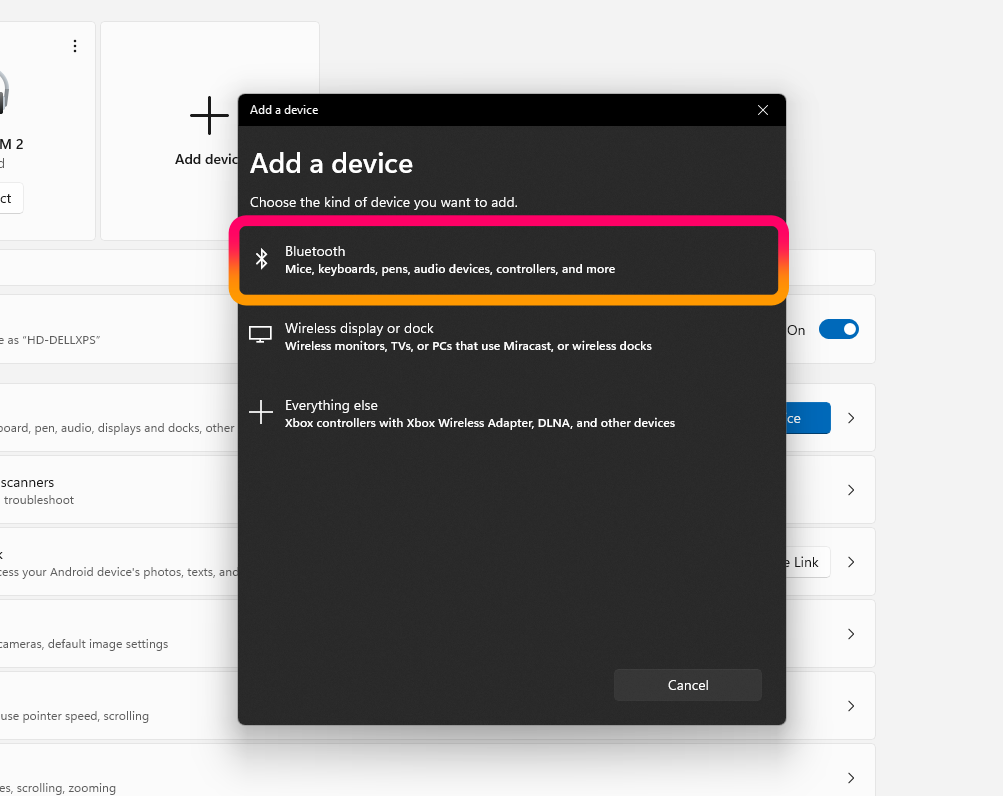This screenshot has height=796, width=1003.
Task: Cancel the Add a device dialog
Action: 688,685
